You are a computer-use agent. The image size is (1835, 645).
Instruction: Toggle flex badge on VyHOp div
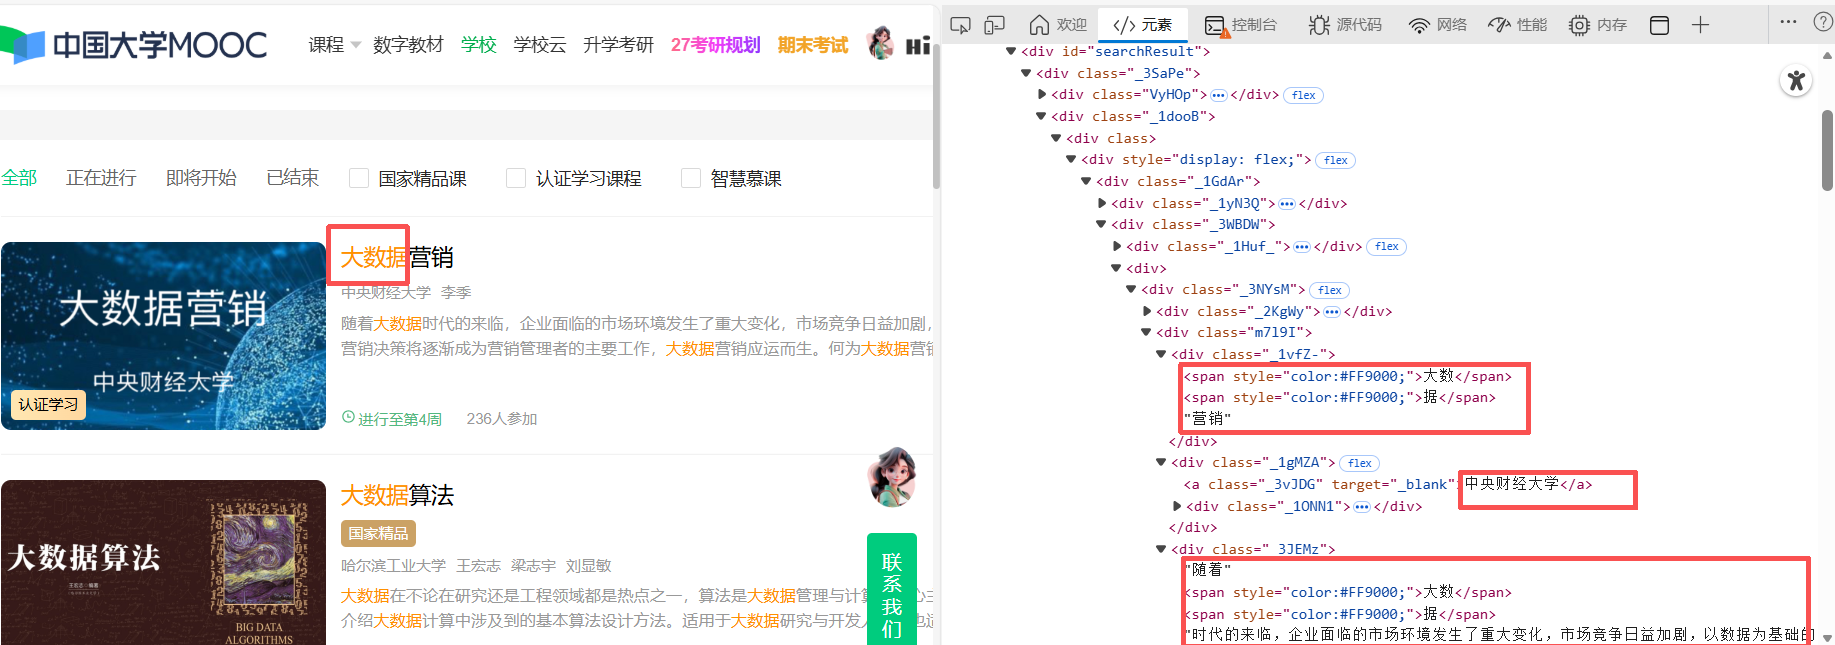[x=1304, y=95]
